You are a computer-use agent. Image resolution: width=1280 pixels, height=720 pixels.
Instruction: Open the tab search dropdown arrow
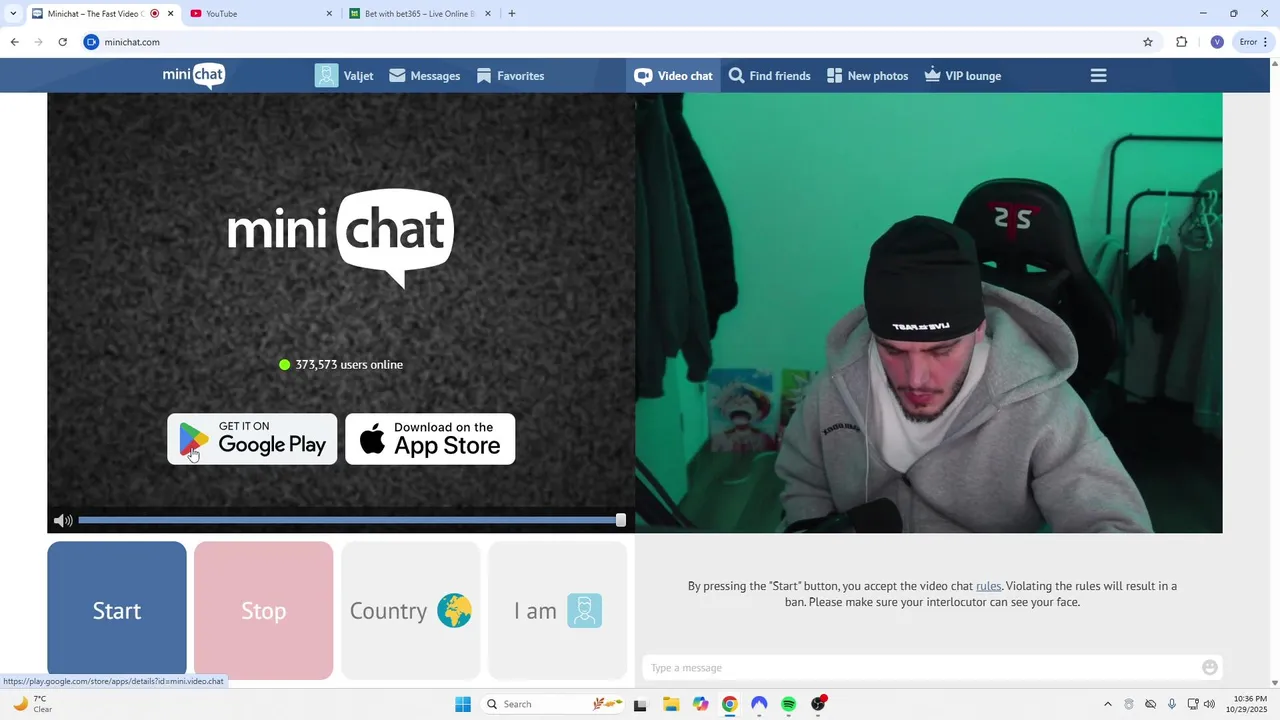click(x=13, y=14)
